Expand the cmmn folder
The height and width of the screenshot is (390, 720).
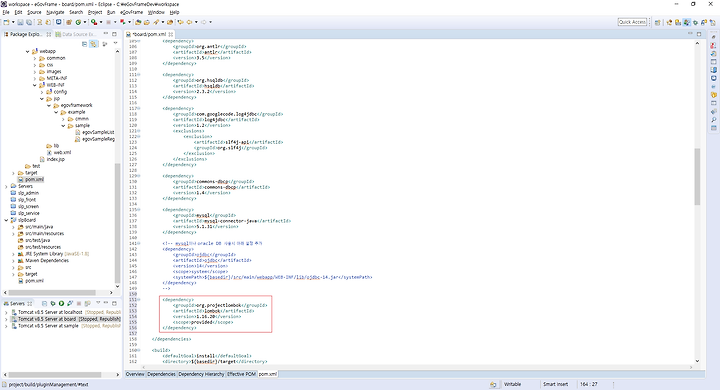[x=63, y=119]
